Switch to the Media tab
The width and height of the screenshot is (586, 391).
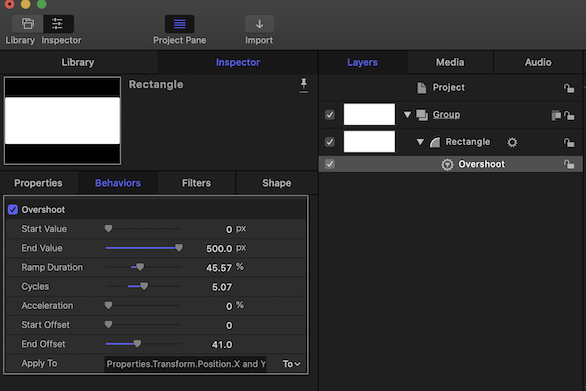point(450,62)
